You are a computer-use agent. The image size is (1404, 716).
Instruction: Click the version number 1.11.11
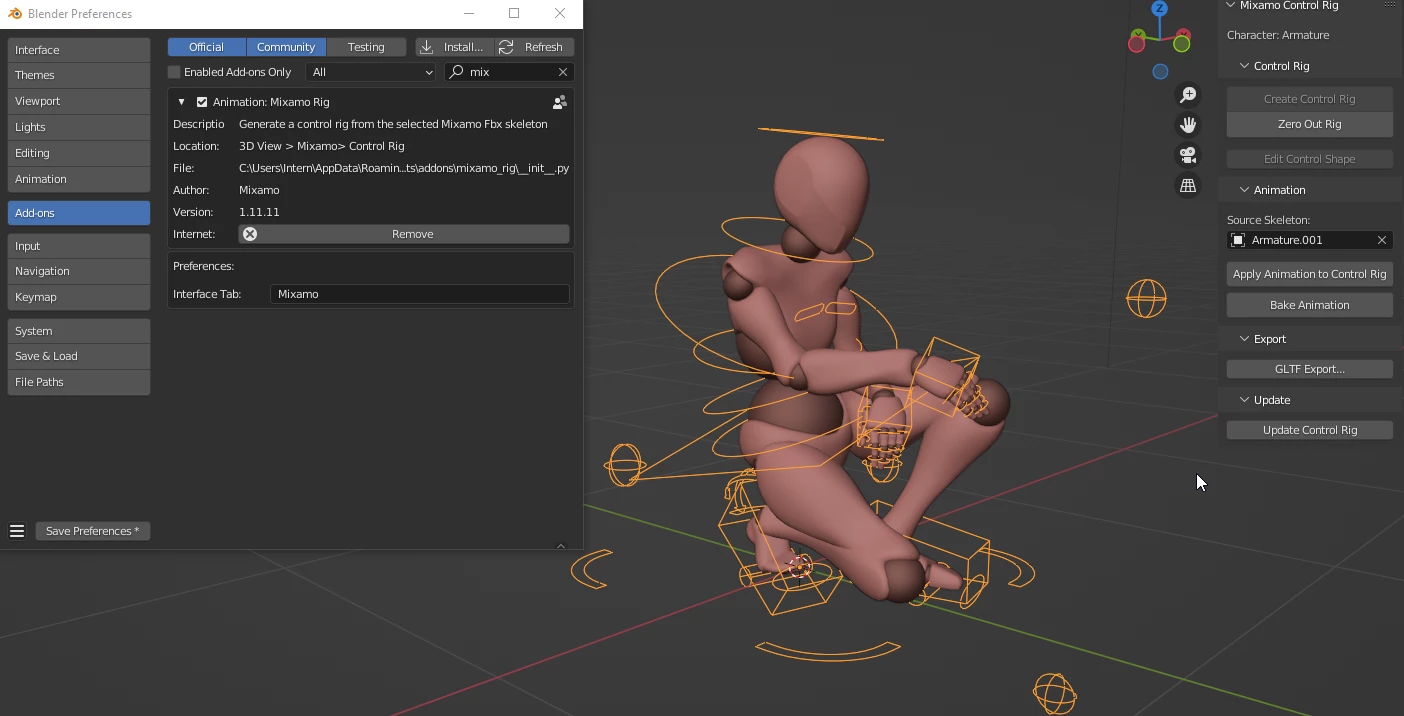coord(259,212)
